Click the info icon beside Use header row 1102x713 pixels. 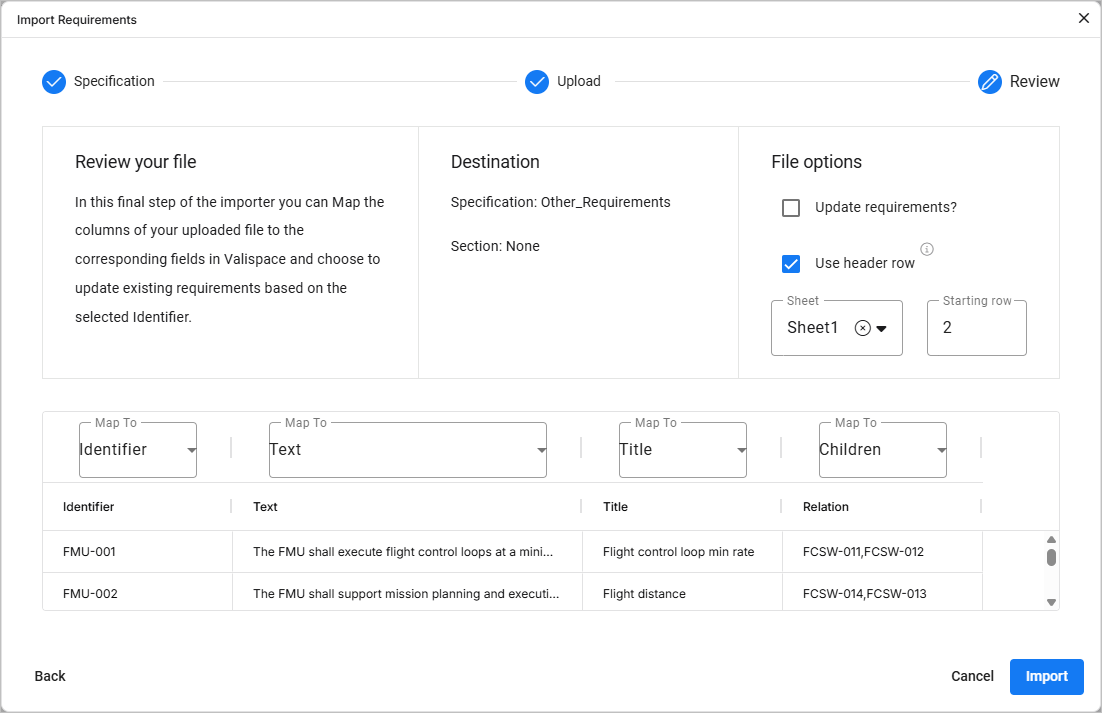coord(927,249)
